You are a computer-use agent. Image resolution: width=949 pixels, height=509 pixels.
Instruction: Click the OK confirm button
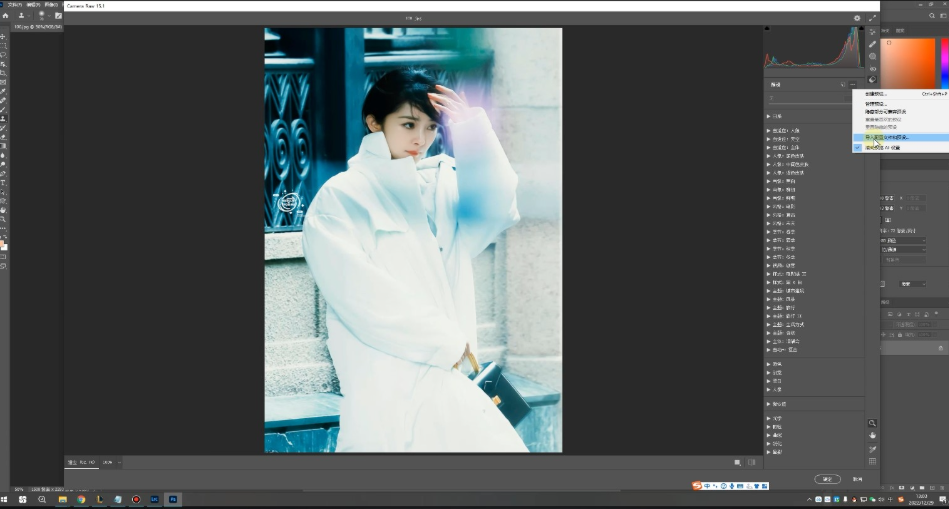point(827,479)
